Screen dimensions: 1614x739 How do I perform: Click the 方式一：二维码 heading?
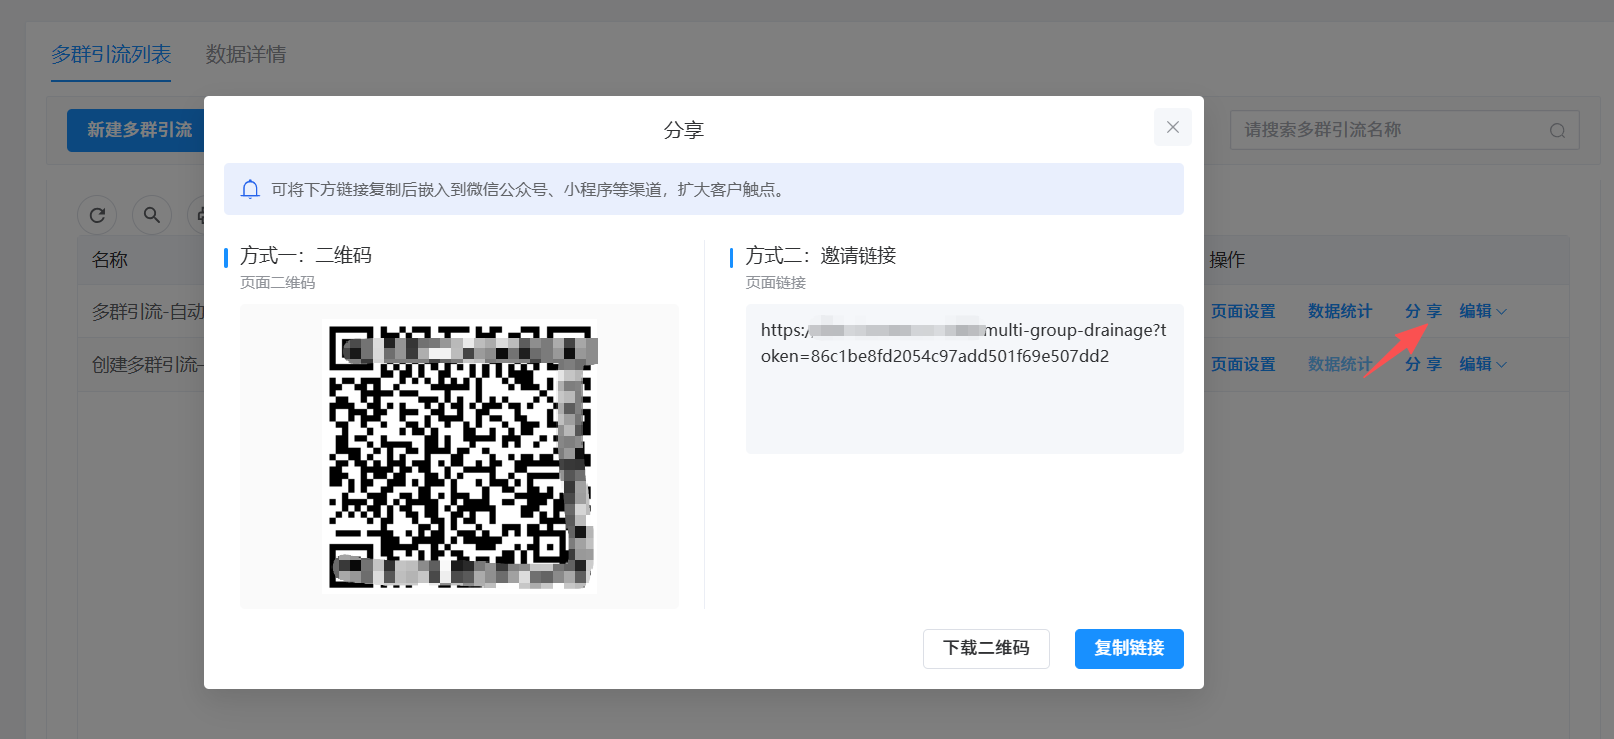point(306,256)
